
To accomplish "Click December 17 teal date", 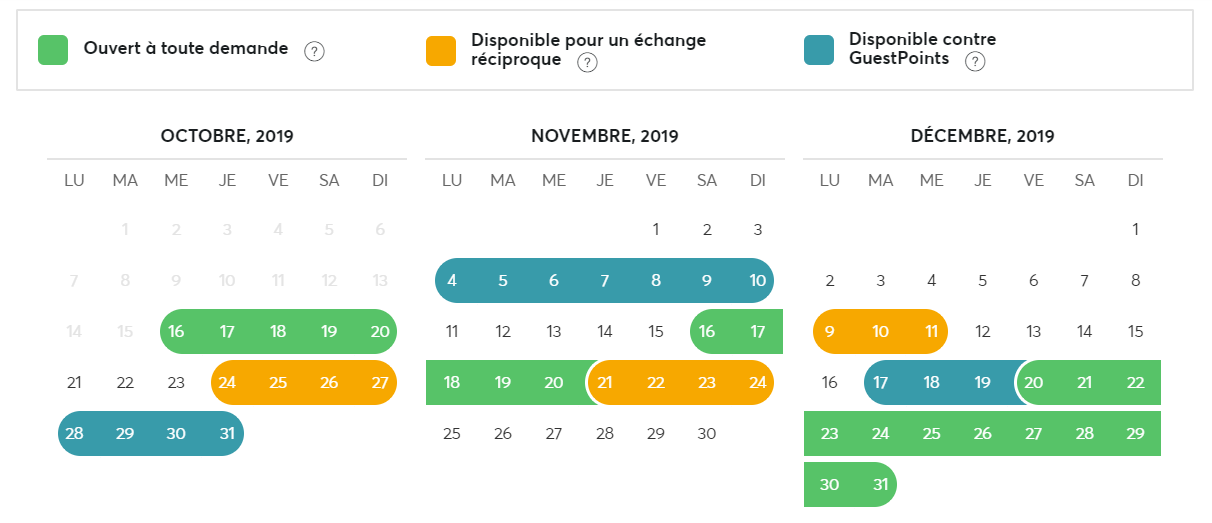I will tap(881, 383).
